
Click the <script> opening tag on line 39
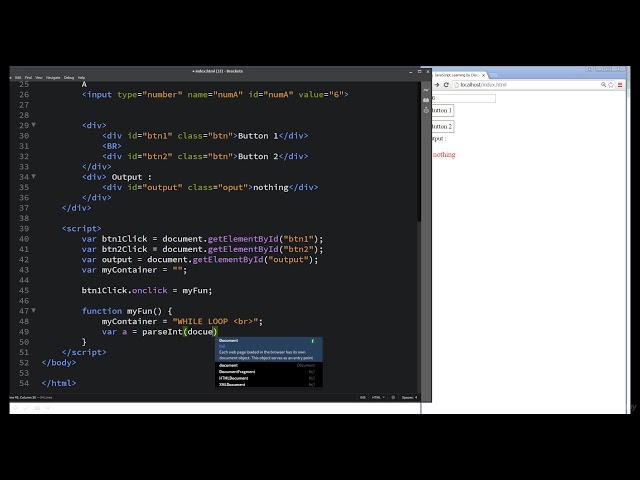[x=82, y=228]
